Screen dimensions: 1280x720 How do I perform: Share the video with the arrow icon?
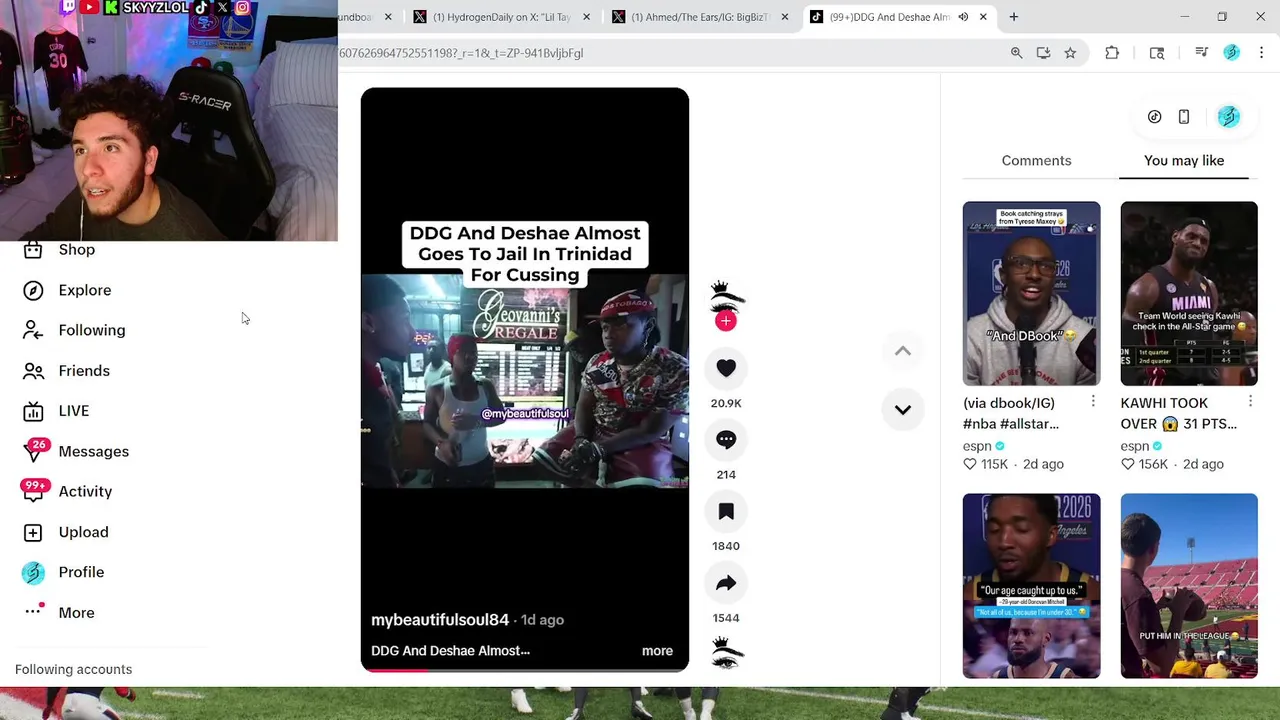coord(726,583)
